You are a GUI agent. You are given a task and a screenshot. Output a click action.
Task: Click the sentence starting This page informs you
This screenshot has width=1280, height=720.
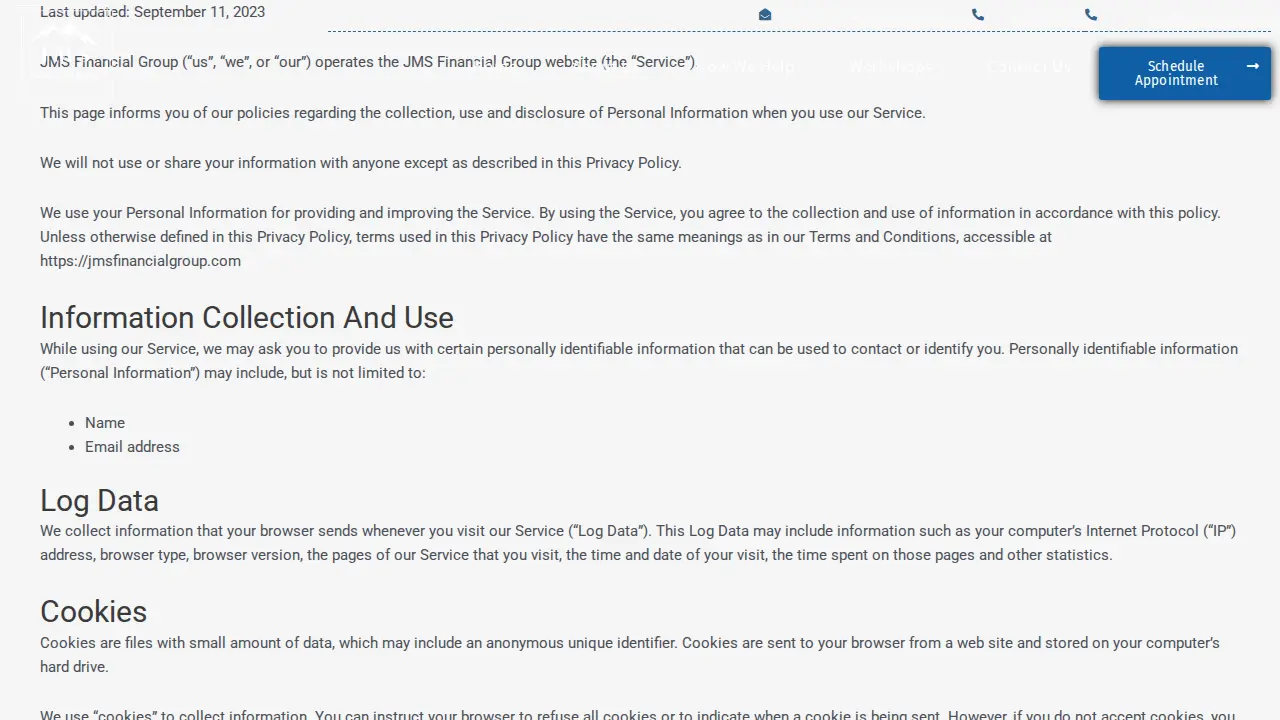point(483,113)
